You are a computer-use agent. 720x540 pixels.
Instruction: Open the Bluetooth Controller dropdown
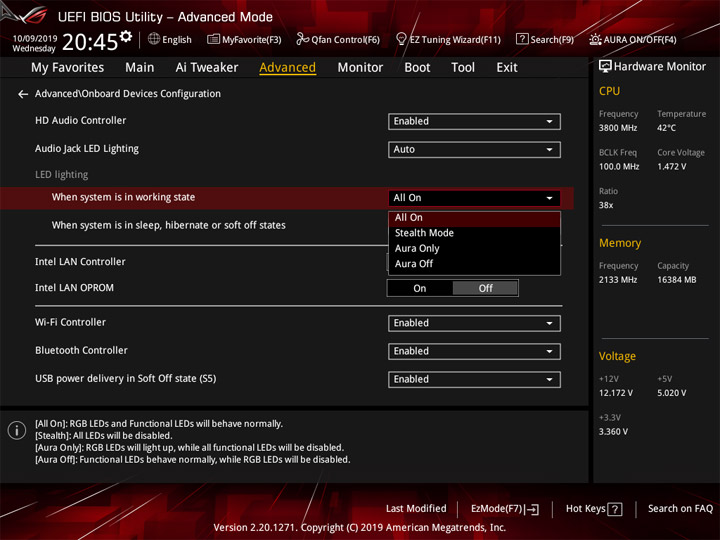click(474, 351)
